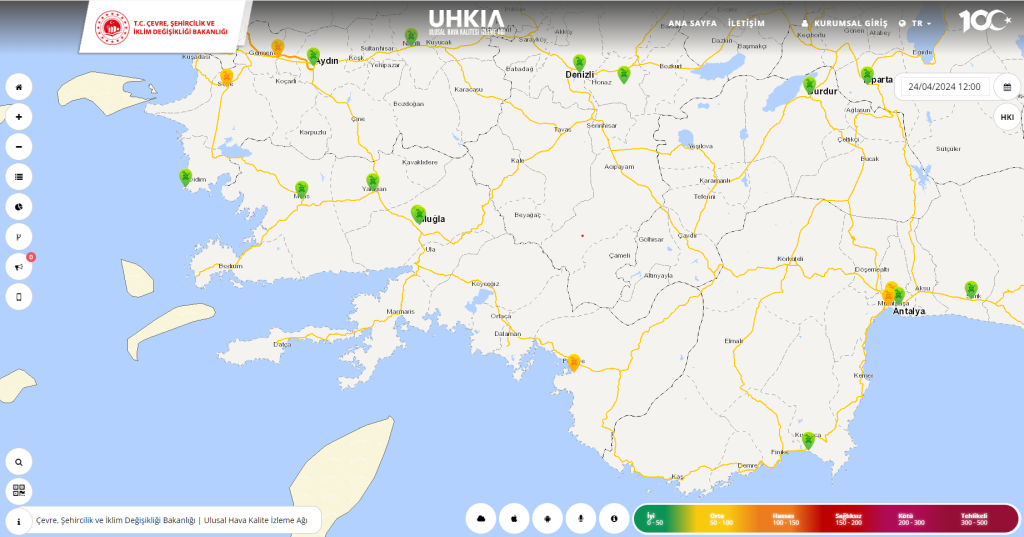1024x537 pixels.
Task: Select the orange Fethiye coastal marker
Action: coord(574,363)
